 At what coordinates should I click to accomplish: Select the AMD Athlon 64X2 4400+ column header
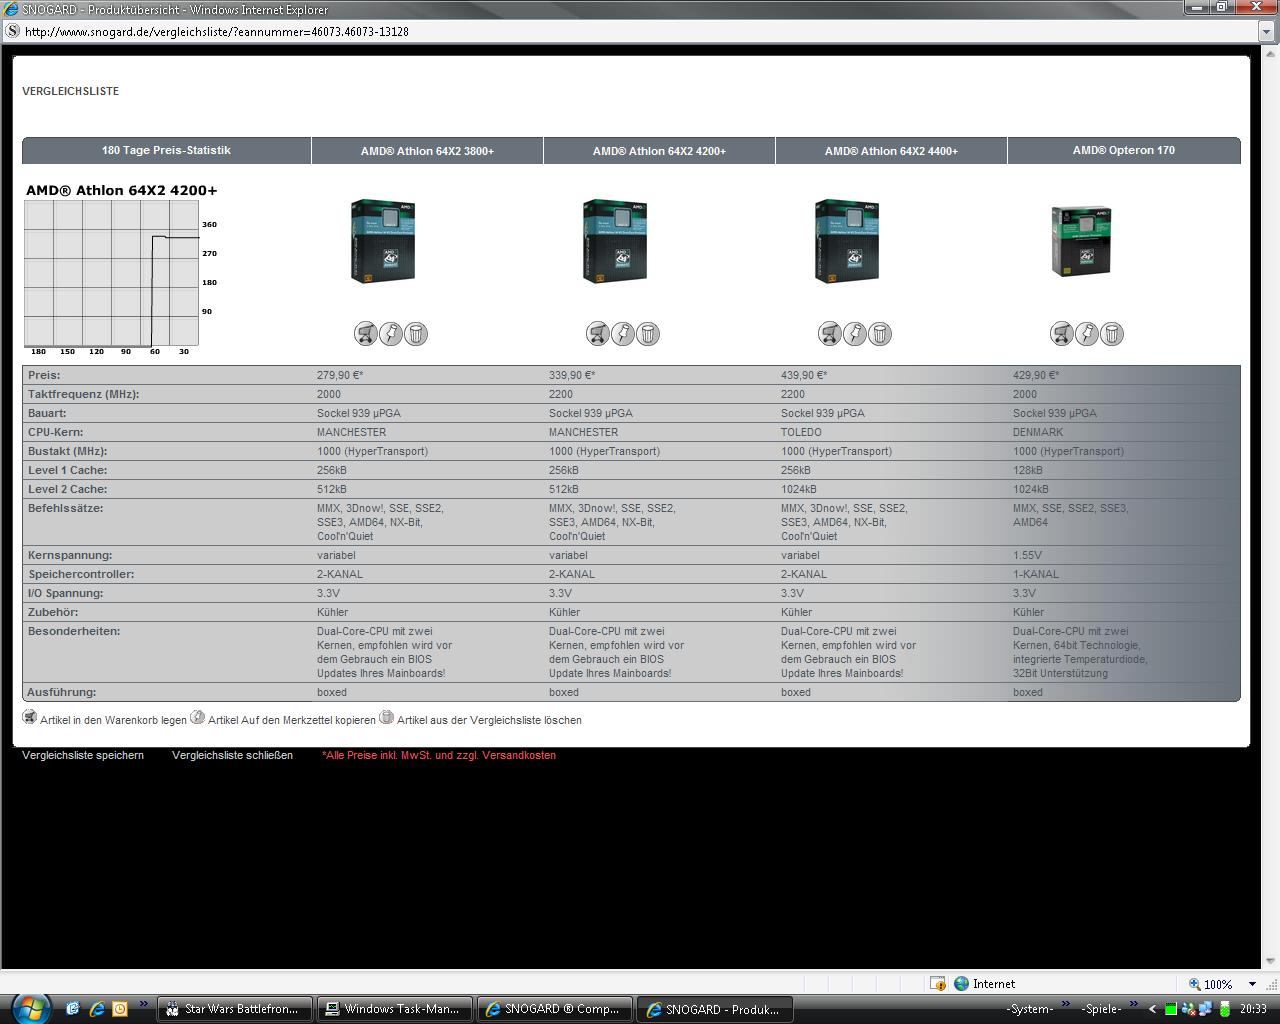click(x=891, y=151)
